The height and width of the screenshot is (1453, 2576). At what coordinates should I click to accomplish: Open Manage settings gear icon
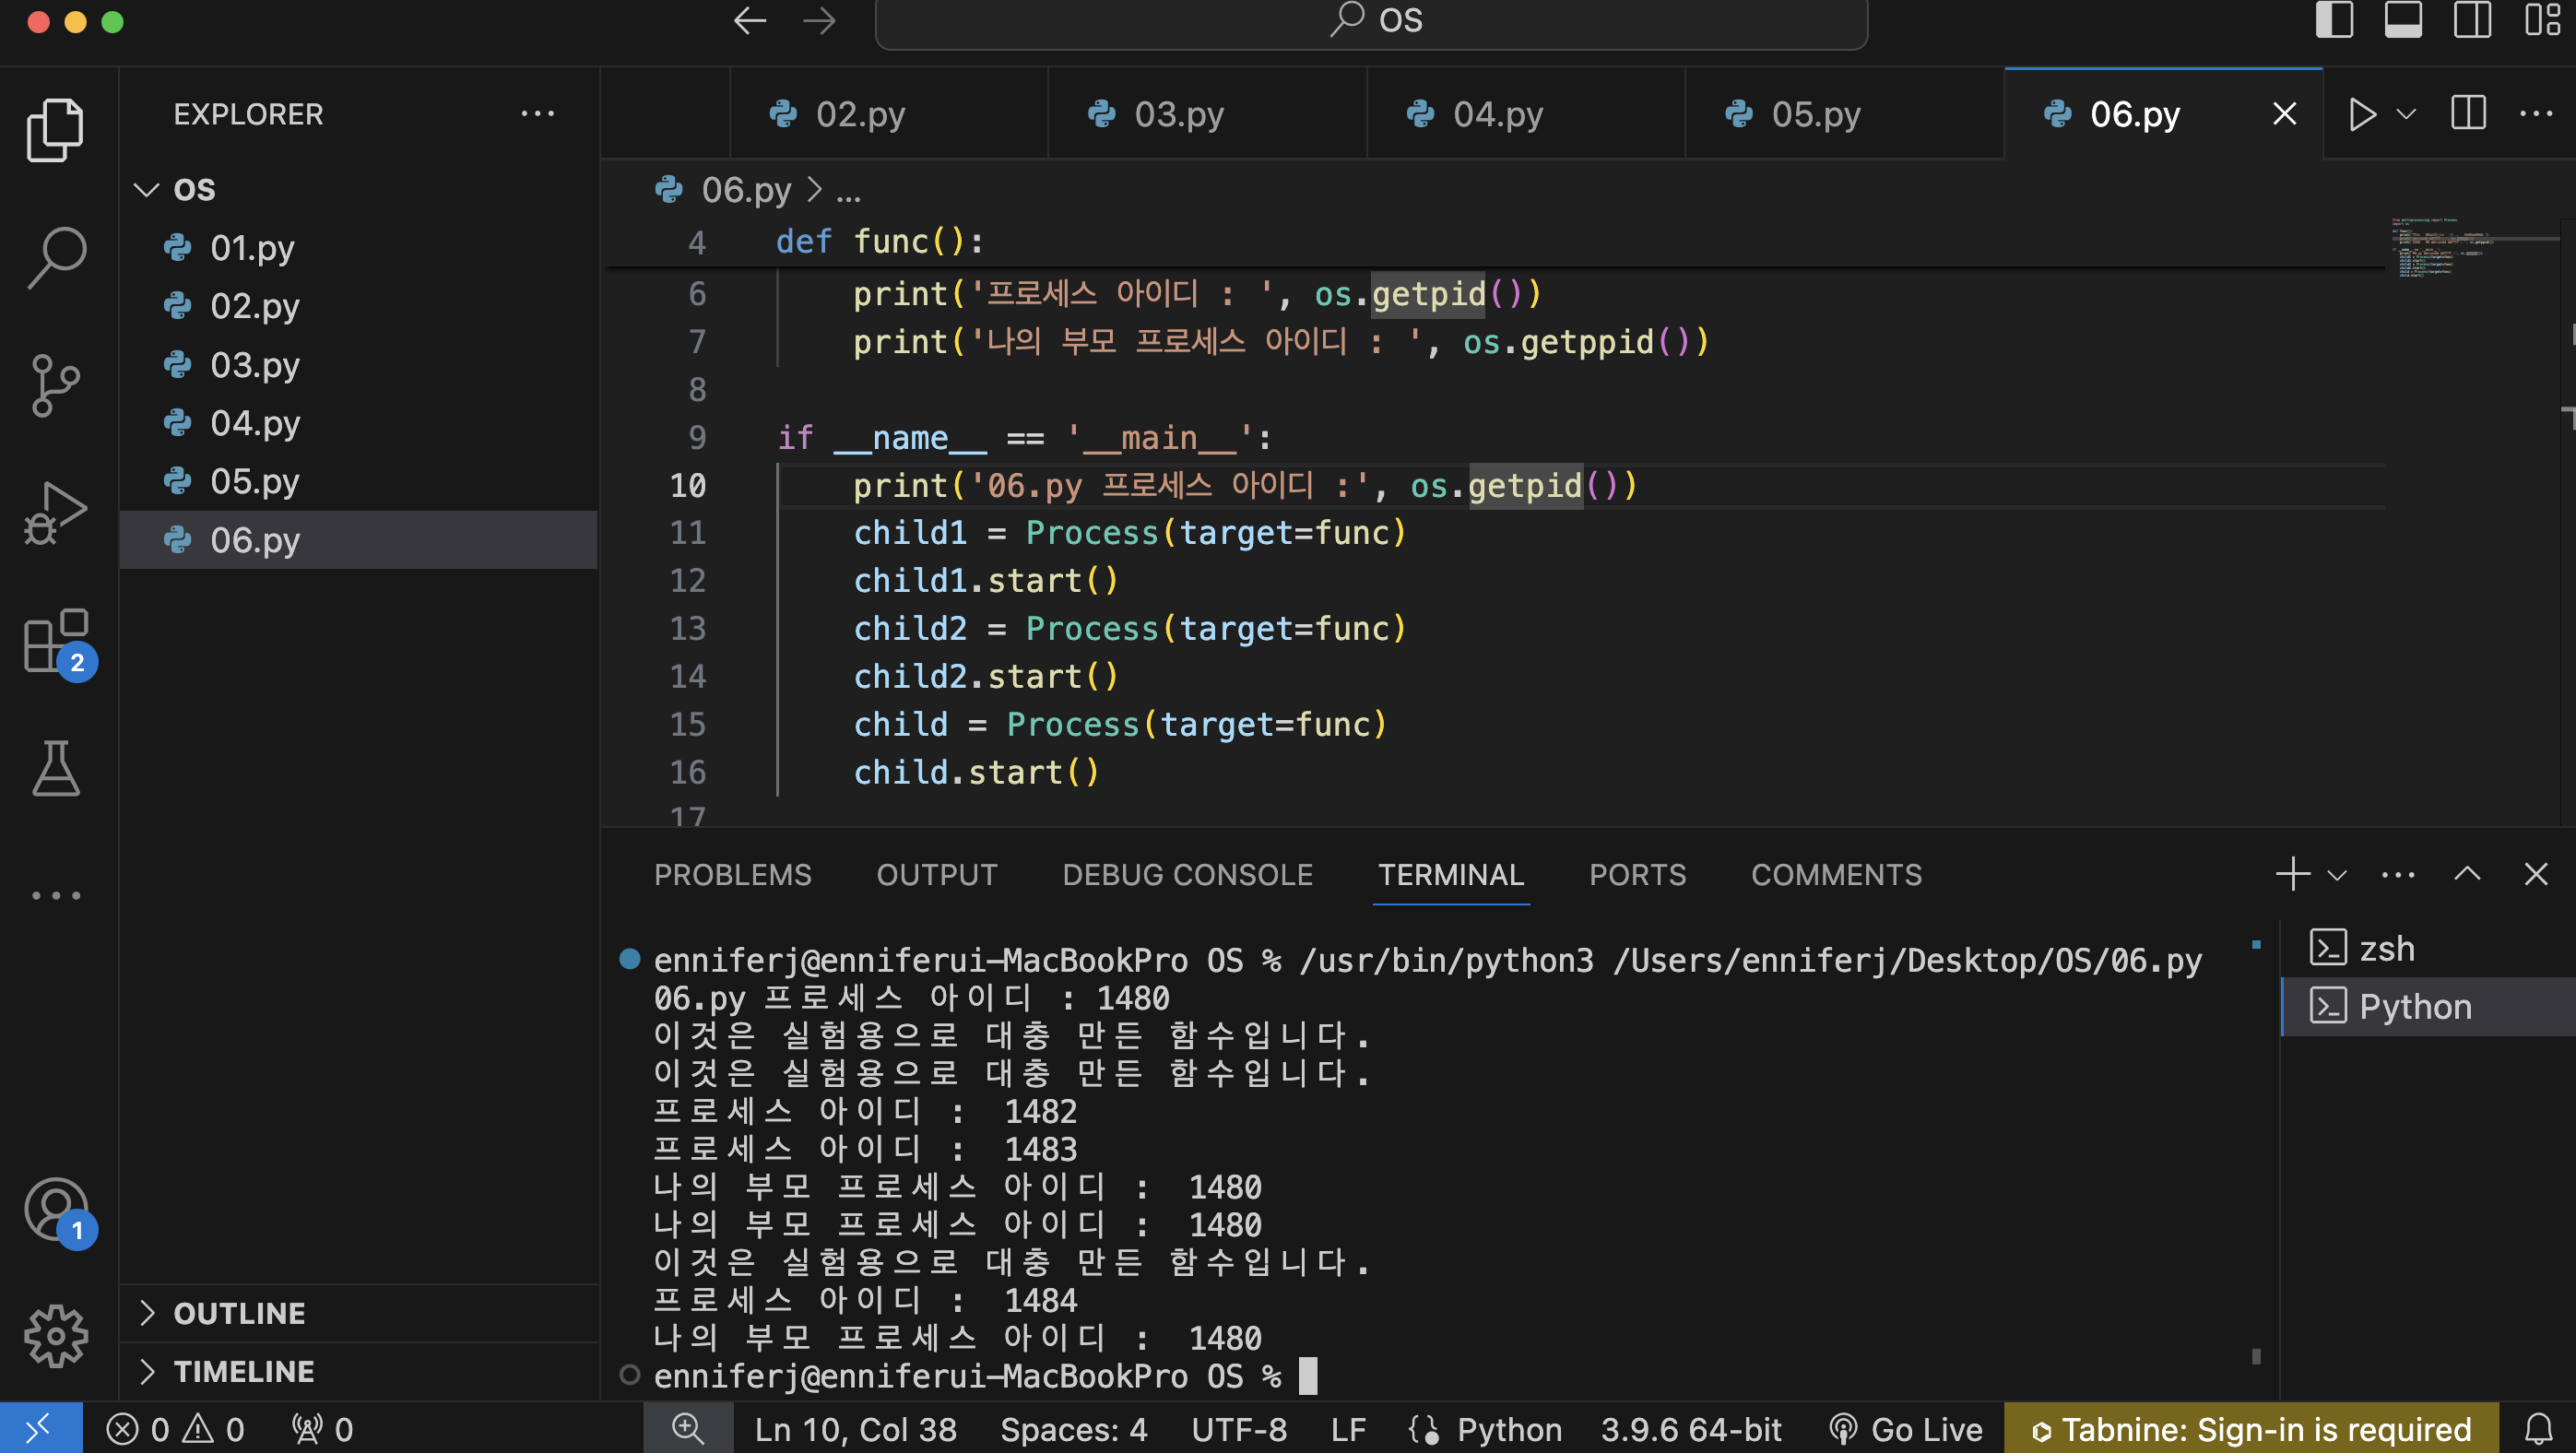55,1335
